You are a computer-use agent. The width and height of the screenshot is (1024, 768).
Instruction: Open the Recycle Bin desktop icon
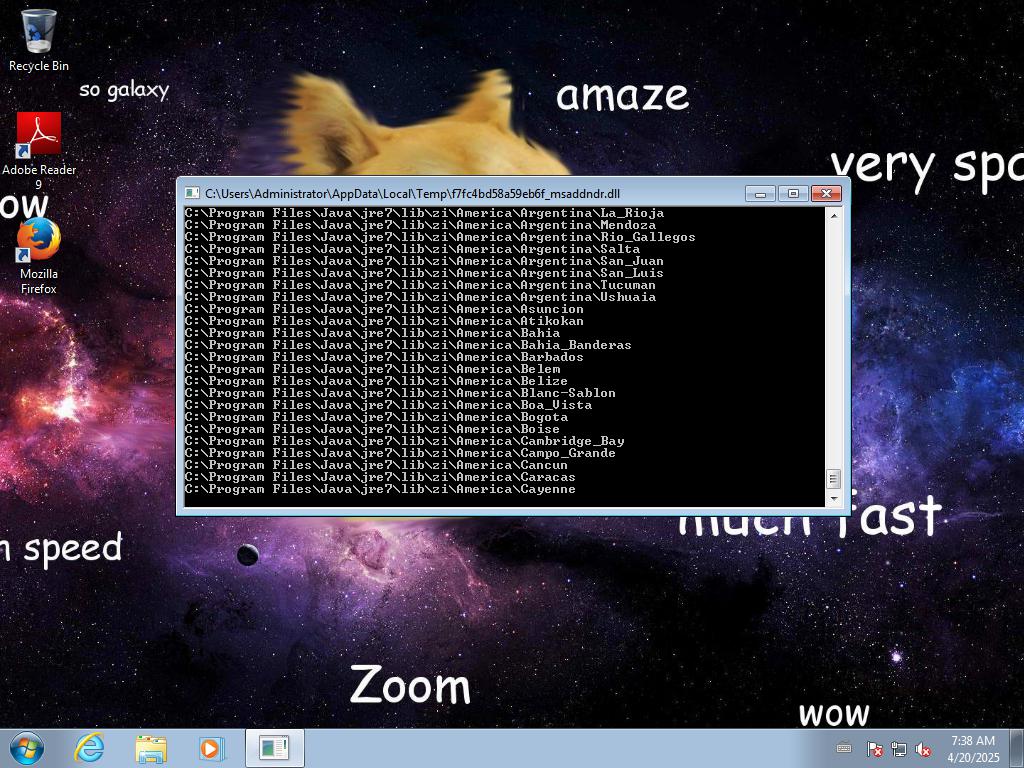tap(39, 39)
